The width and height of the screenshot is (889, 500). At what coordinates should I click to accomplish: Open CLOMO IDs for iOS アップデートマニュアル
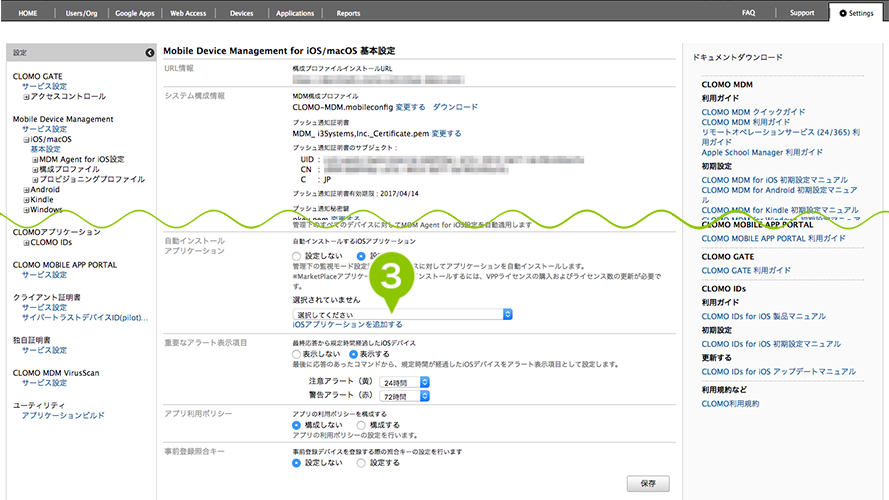point(778,372)
